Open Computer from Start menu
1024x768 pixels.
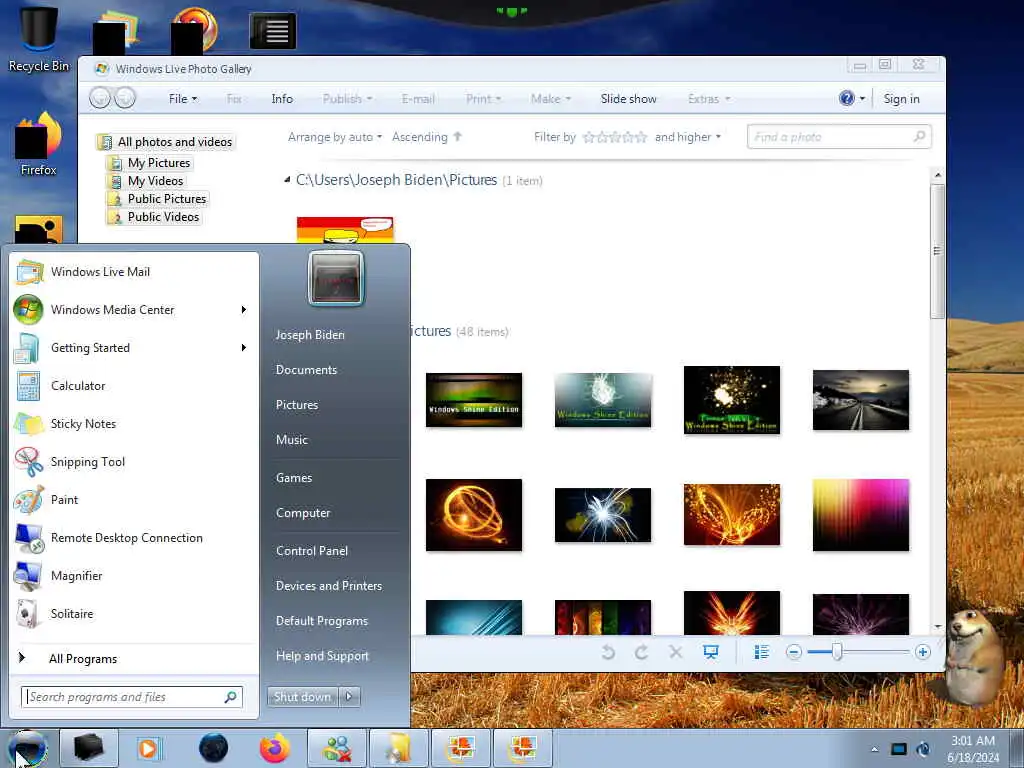tap(302, 513)
